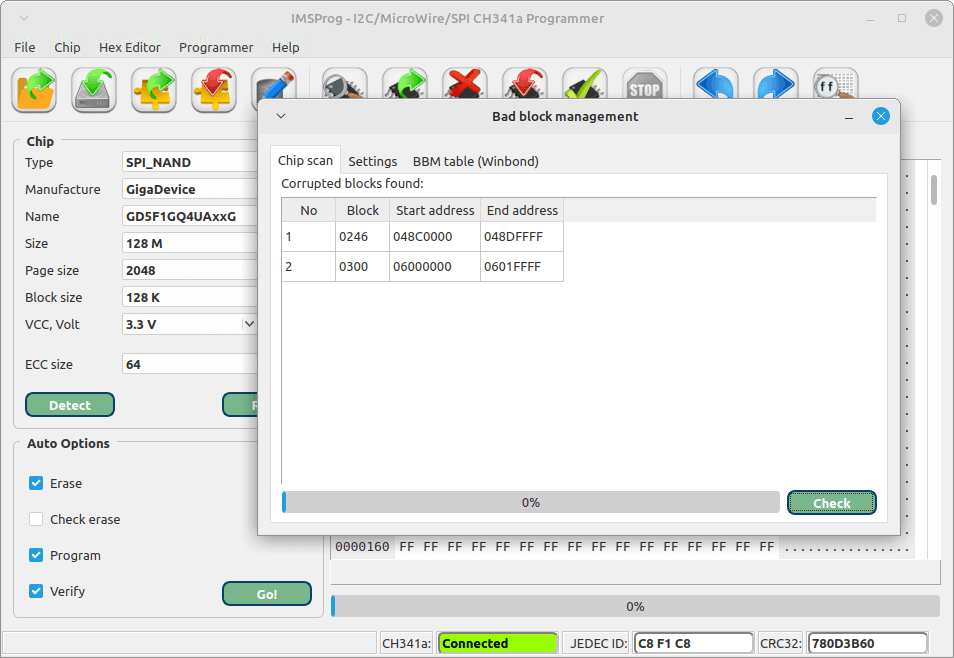Open the Programmer menu
This screenshot has width=954, height=658.
[x=216, y=47]
